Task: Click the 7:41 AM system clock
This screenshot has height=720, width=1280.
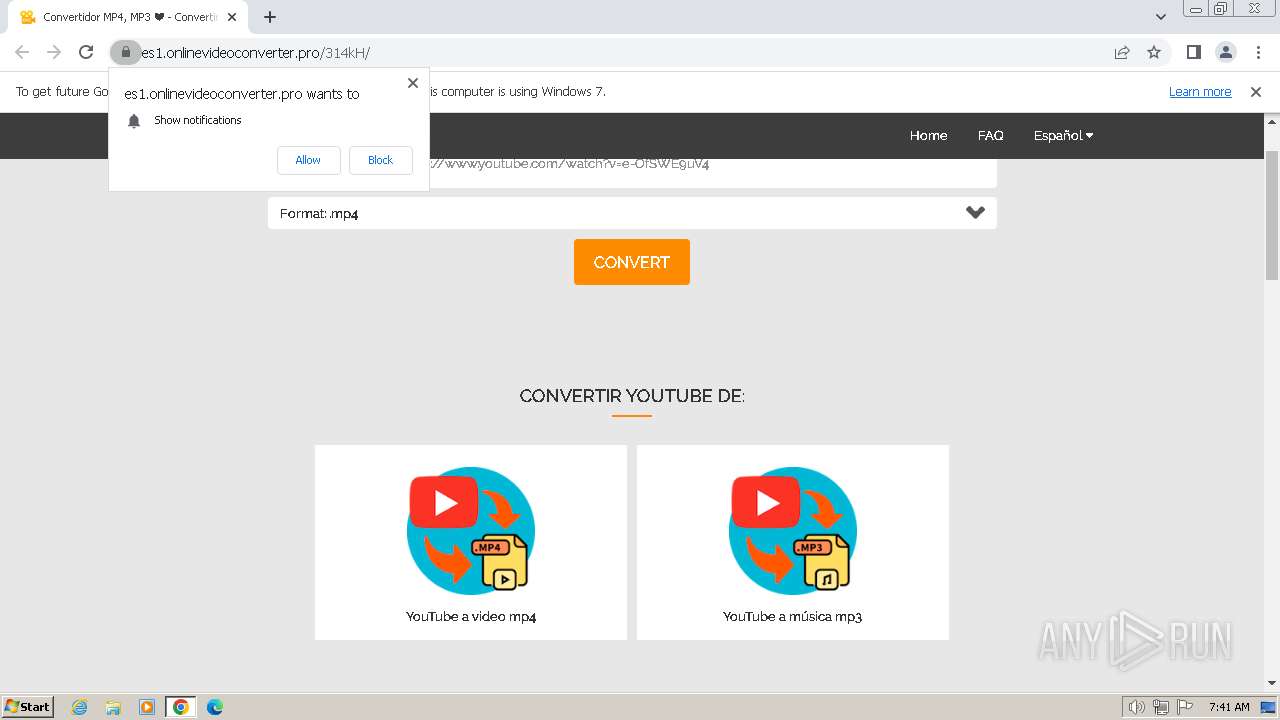Action: point(1229,707)
